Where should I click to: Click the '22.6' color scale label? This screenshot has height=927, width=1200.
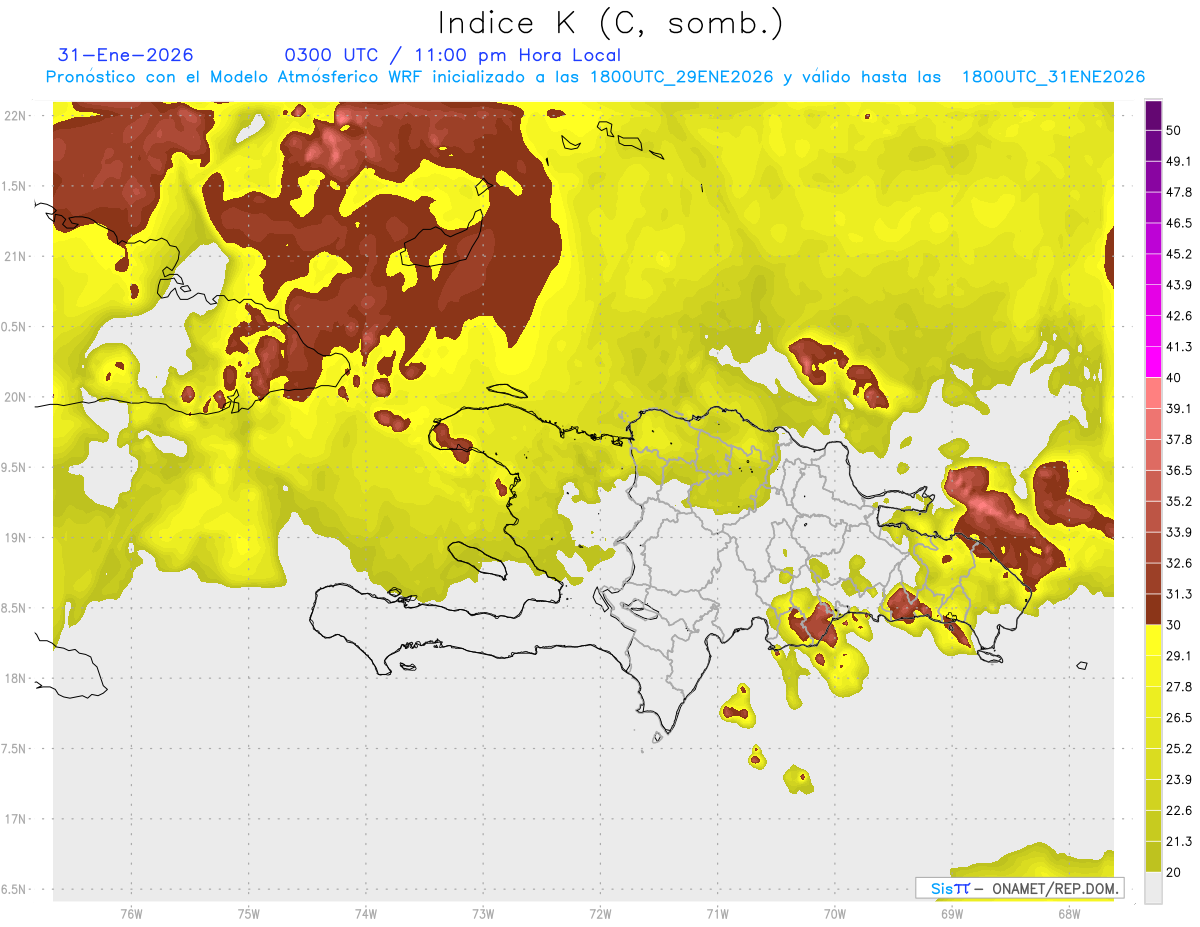coord(1179,811)
